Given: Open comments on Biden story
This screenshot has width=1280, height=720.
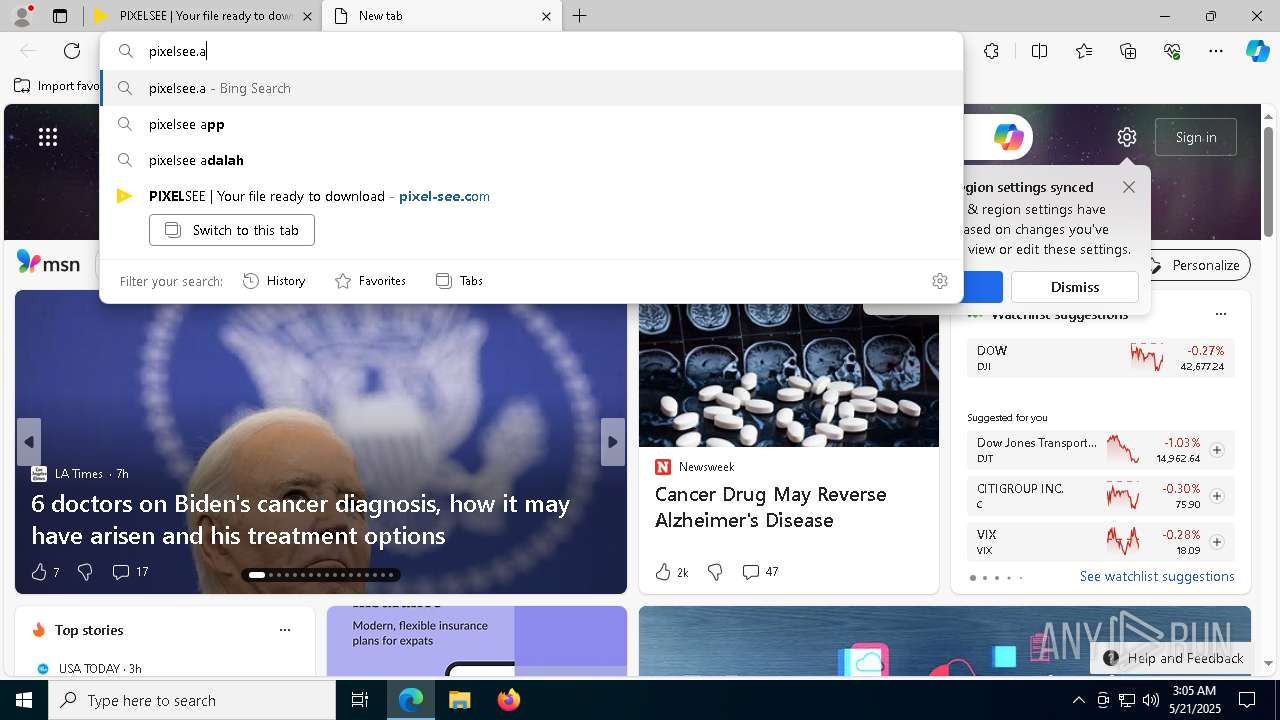Looking at the screenshot, I should 130,572.
